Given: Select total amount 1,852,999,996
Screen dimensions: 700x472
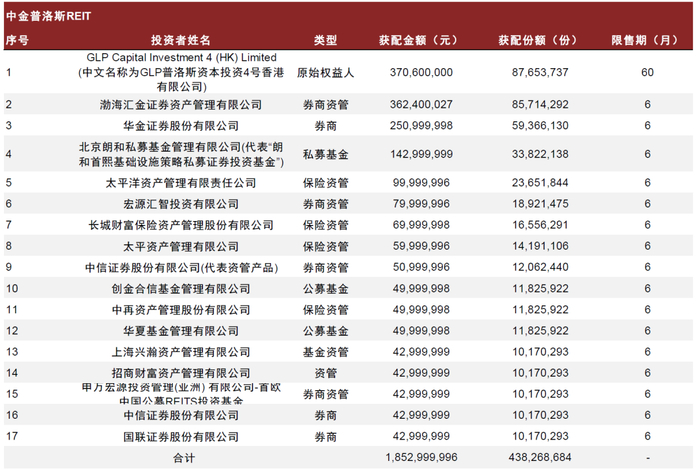Looking at the screenshot, I should pyautogui.click(x=421, y=458).
